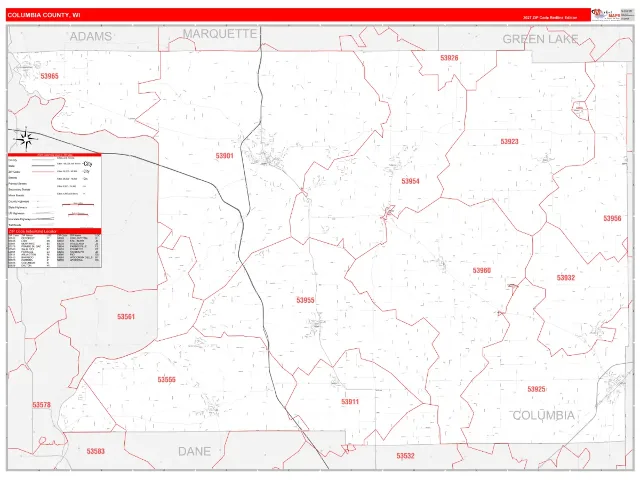Click ZIP code 53926 label
640x480 pixels.
pyautogui.click(x=449, y=58)
